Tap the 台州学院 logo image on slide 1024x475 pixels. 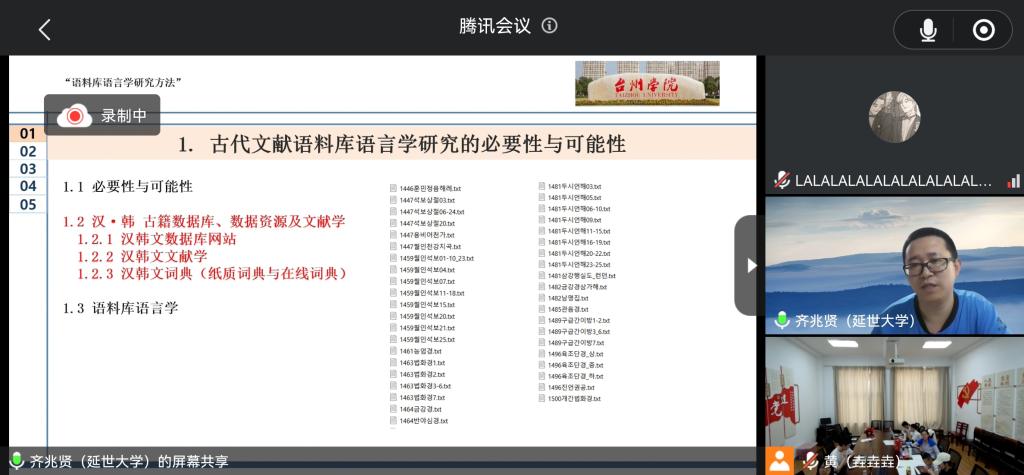(646, 84)
